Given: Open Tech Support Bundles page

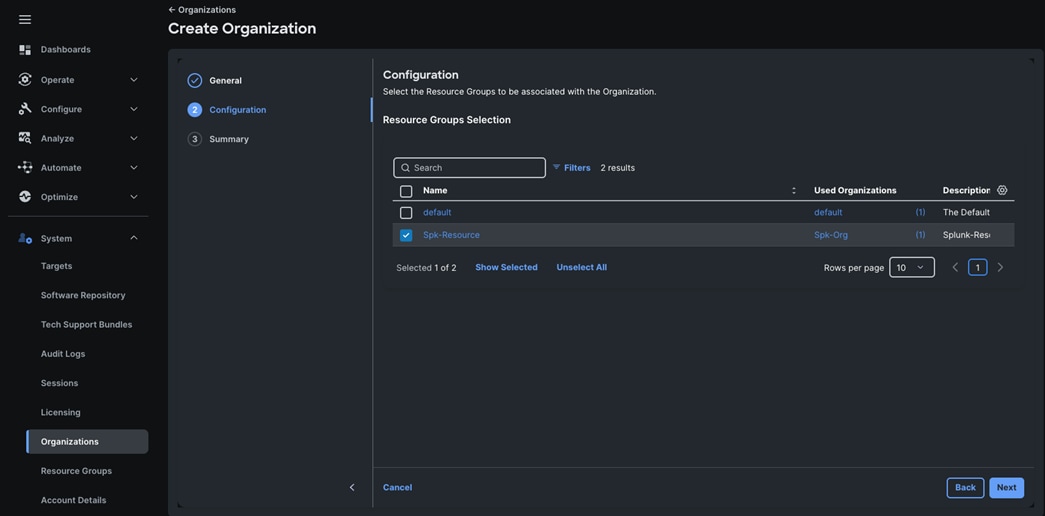Looking at the screenshot, I should pos(86,325).
